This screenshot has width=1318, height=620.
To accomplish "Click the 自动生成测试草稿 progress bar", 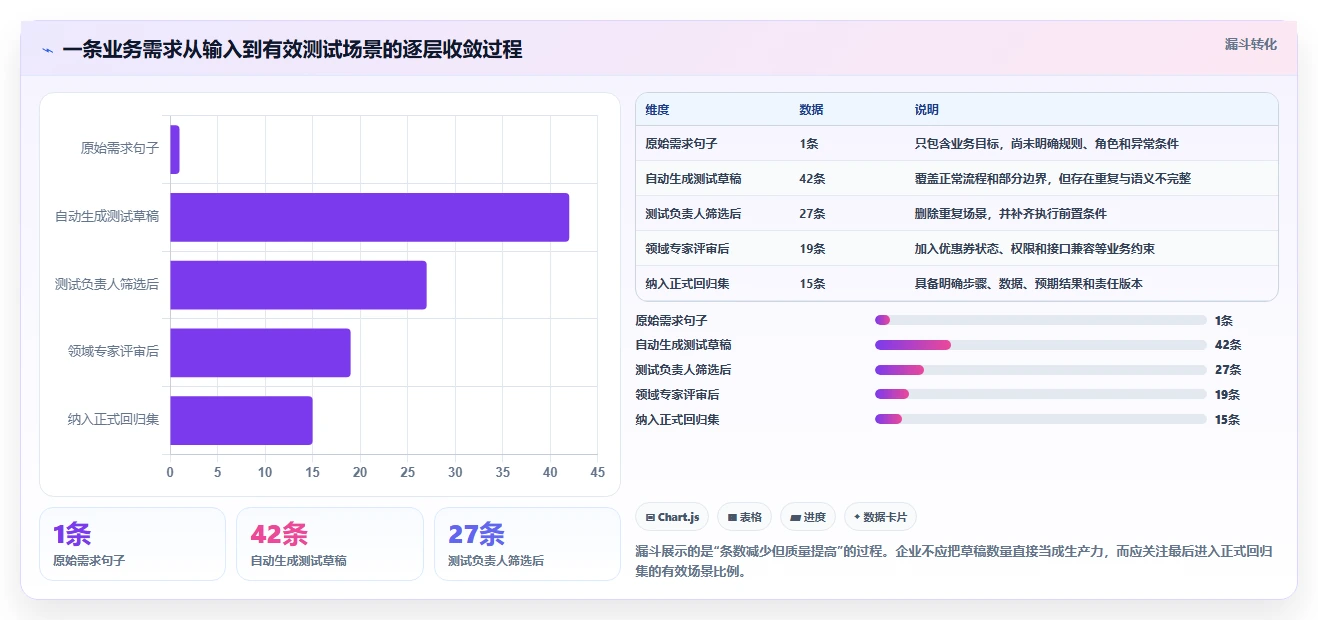I will [1040, 345].
